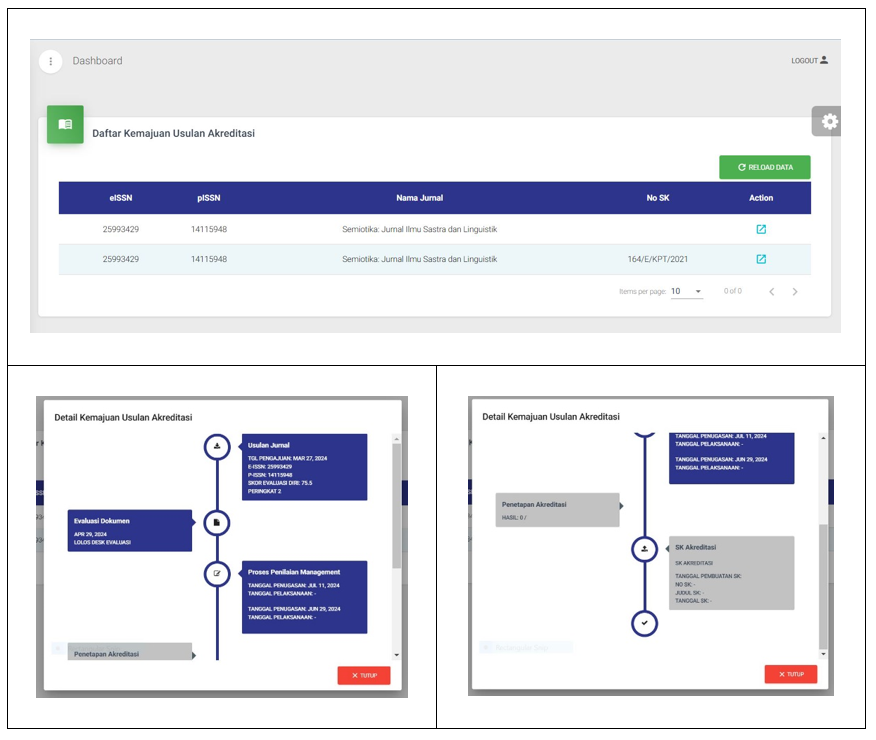The width and height of the screenshot is (876, 740).
Task: Open the three-dot menu beside Dashboard
Action: [x=51, y=61]
